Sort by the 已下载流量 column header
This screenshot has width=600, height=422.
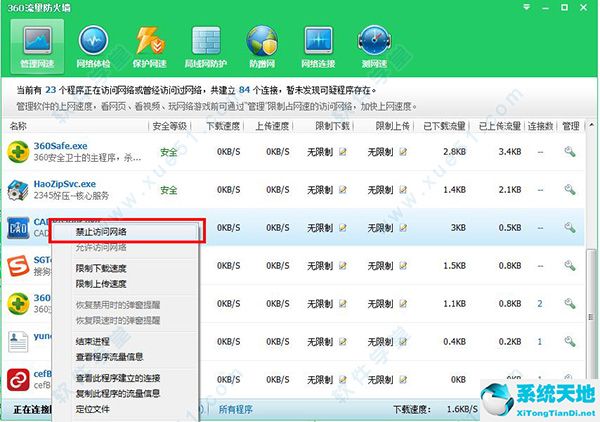point(444,126)
